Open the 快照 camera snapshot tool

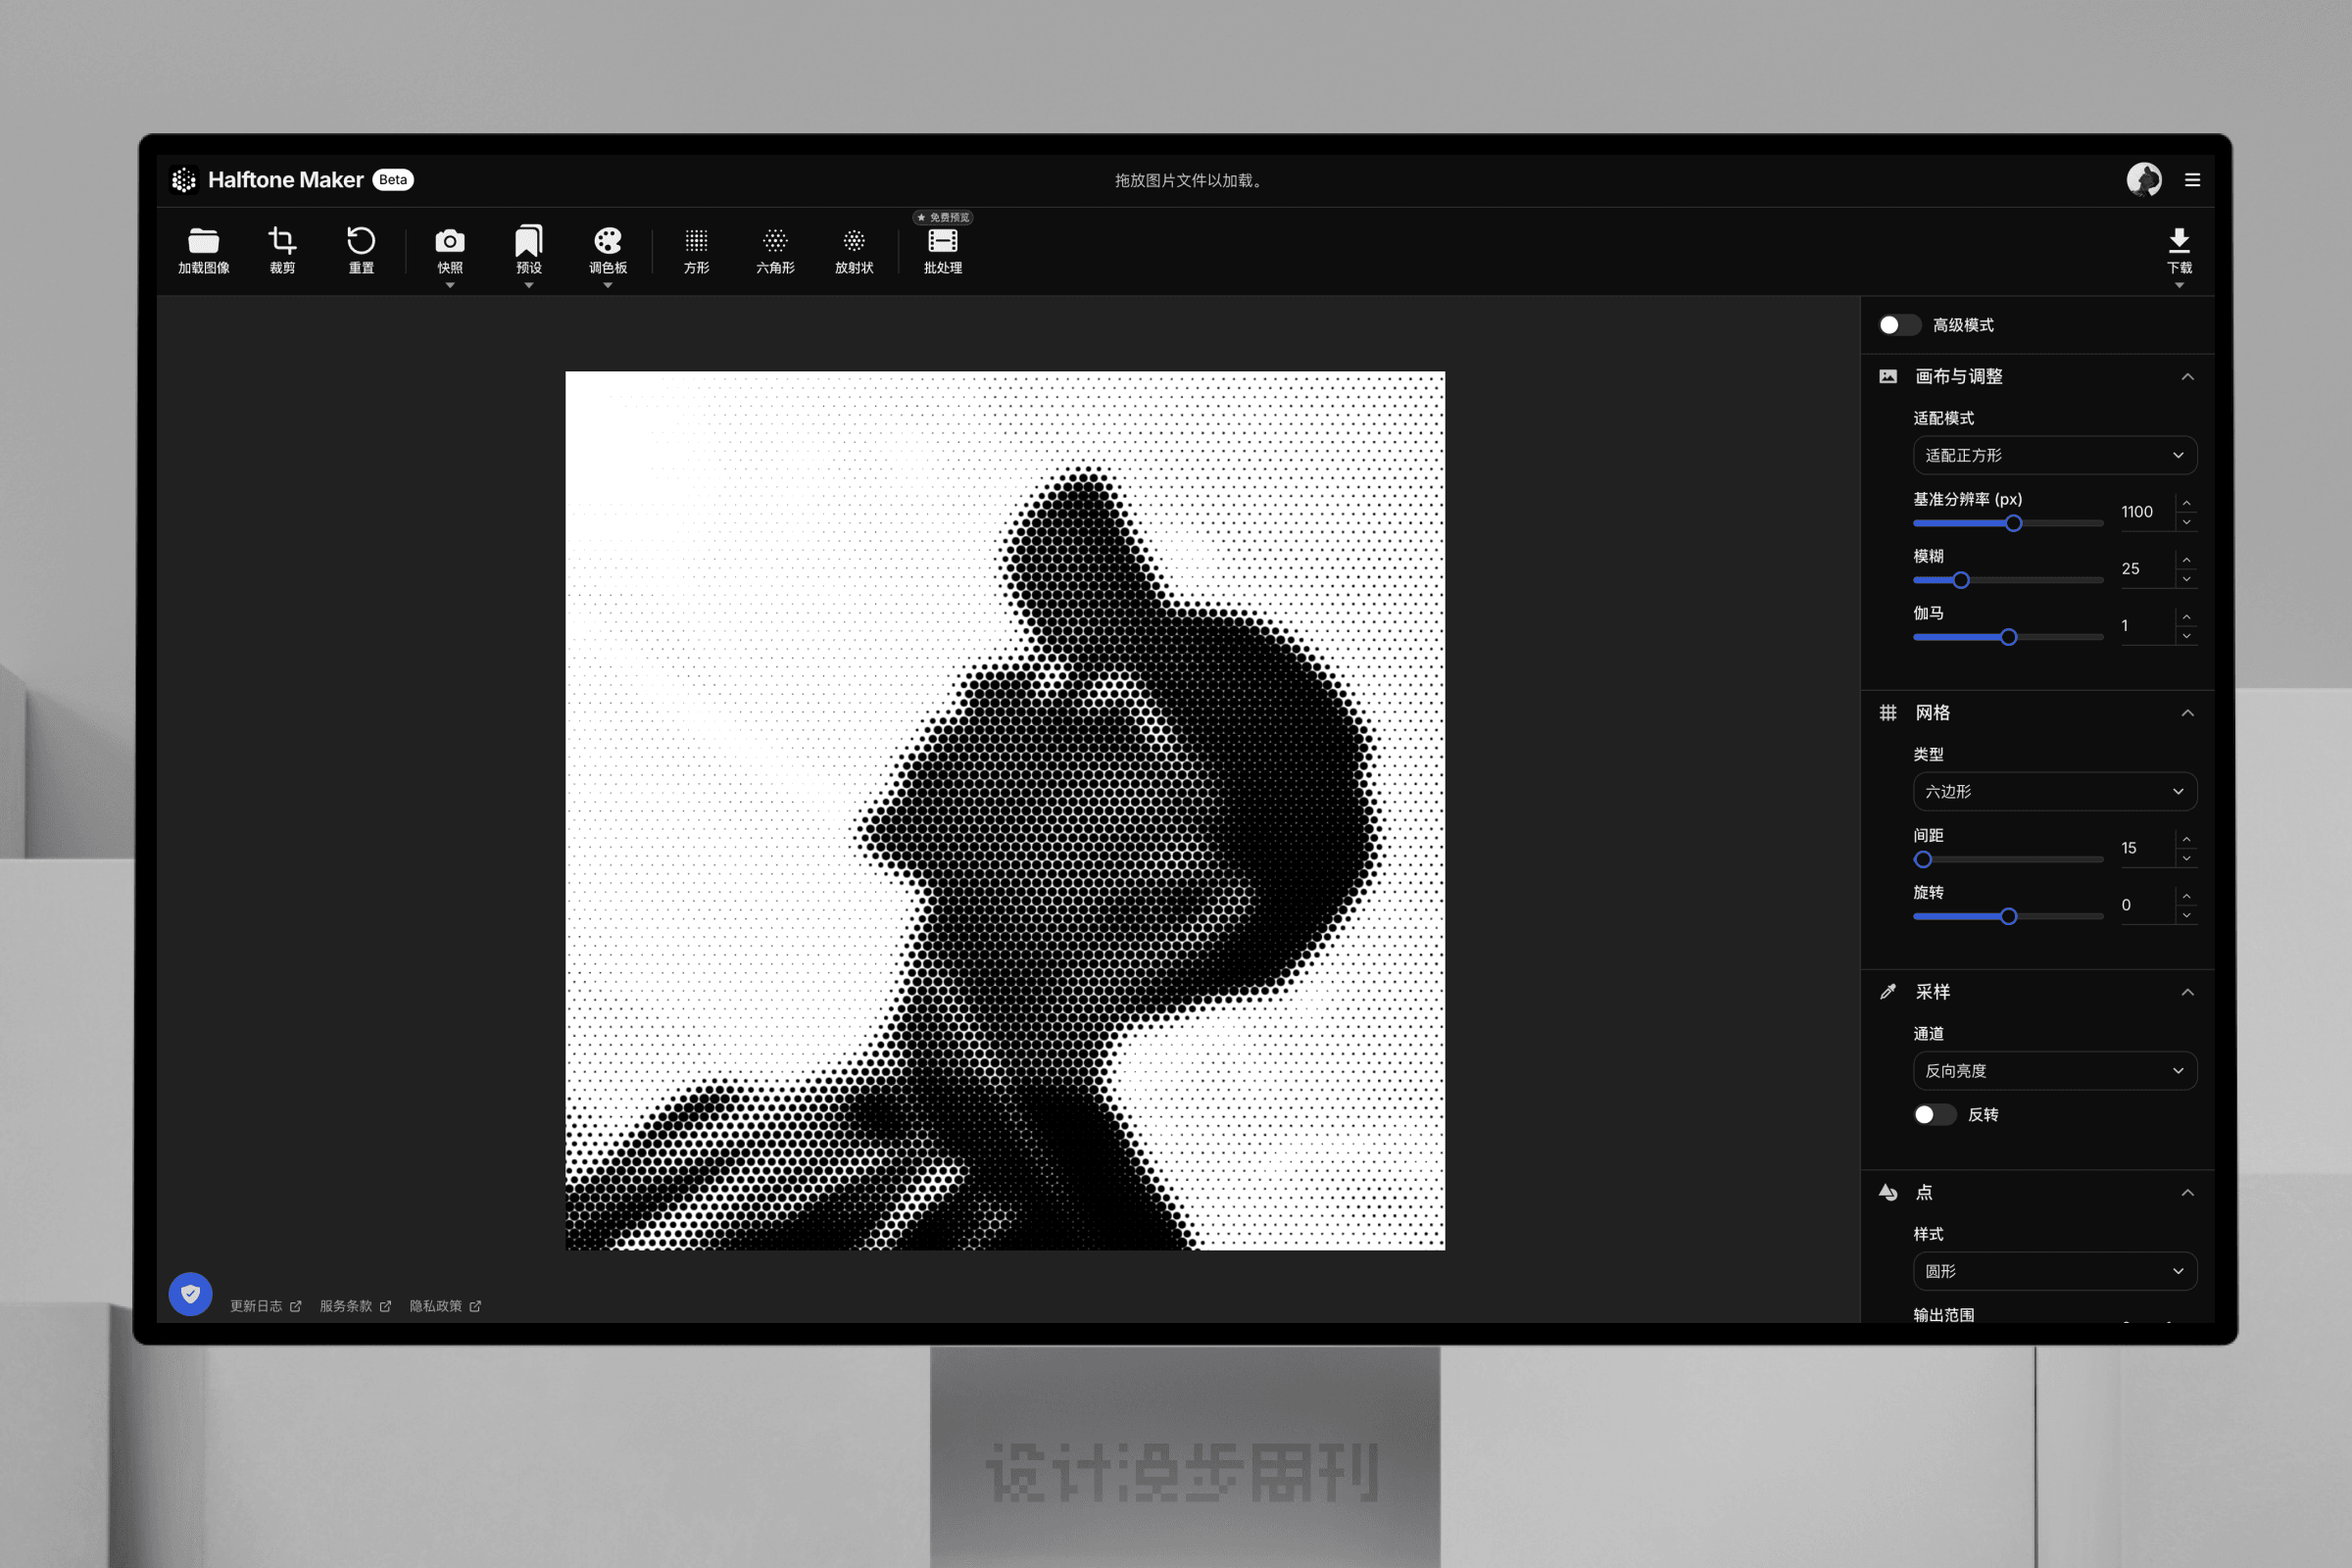(x=450, y=241)
